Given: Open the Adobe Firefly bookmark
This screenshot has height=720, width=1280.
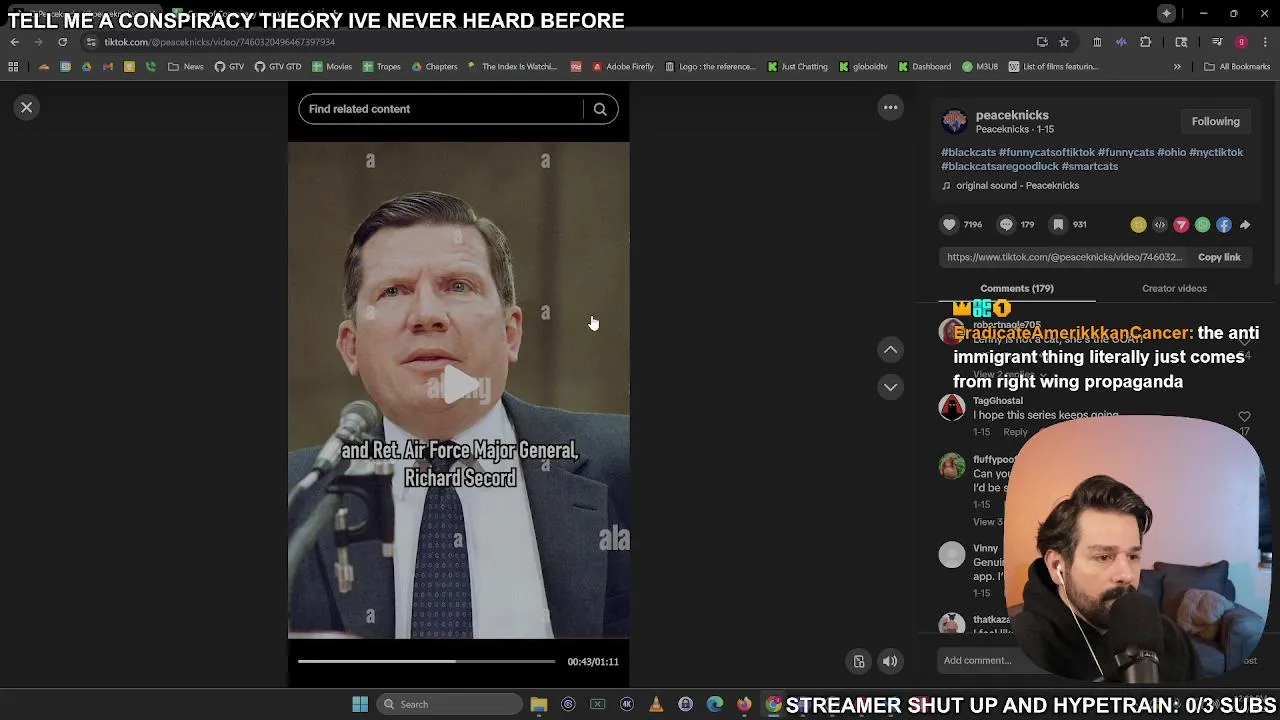Looking at the screenshot, I should (622, 67).
